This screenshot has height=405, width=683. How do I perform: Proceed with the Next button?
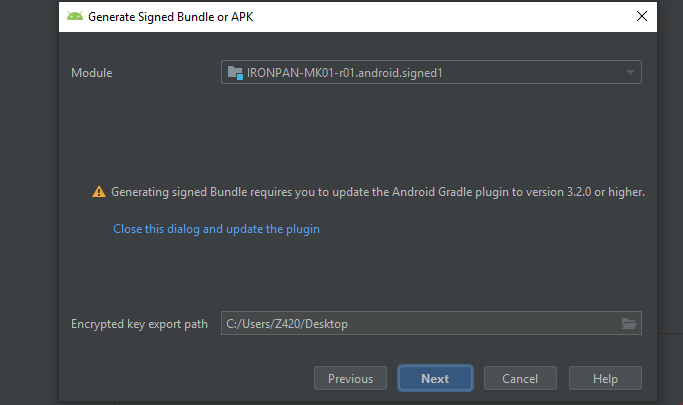pos(435,378)
